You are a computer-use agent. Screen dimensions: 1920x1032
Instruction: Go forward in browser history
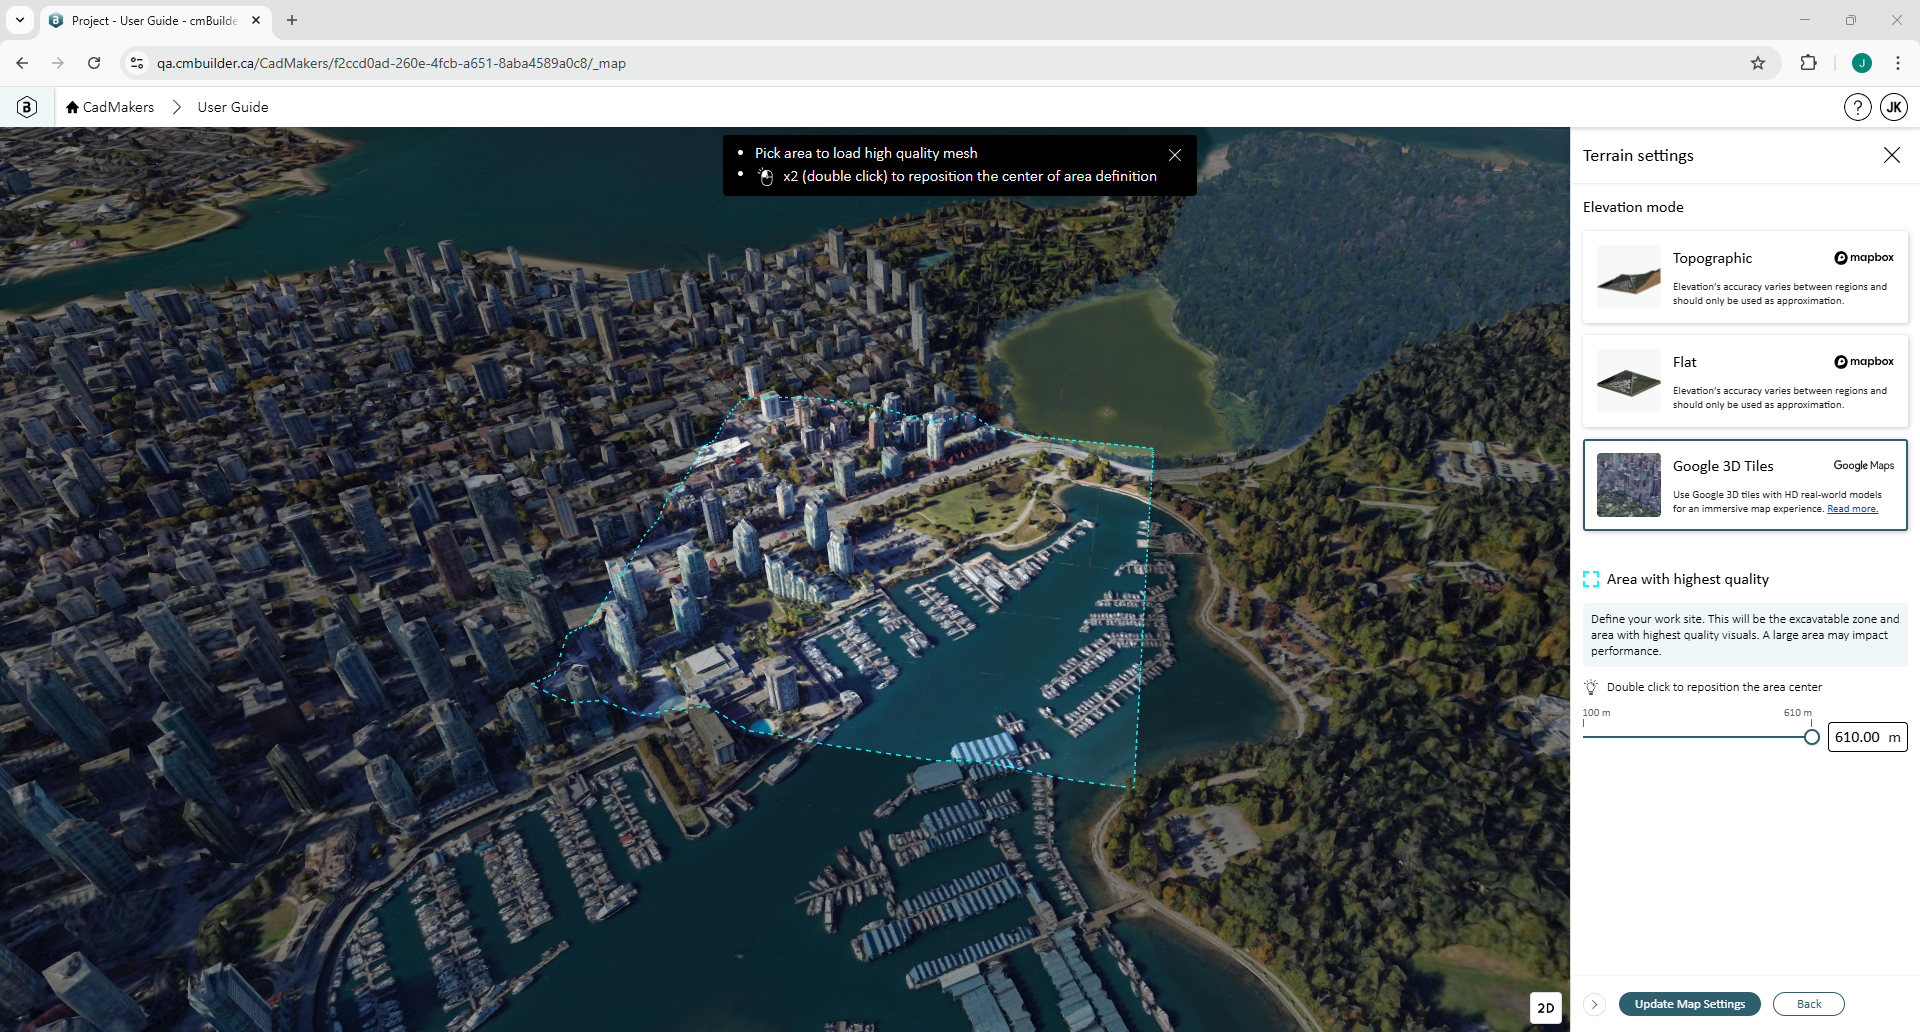tap(58, 63)
